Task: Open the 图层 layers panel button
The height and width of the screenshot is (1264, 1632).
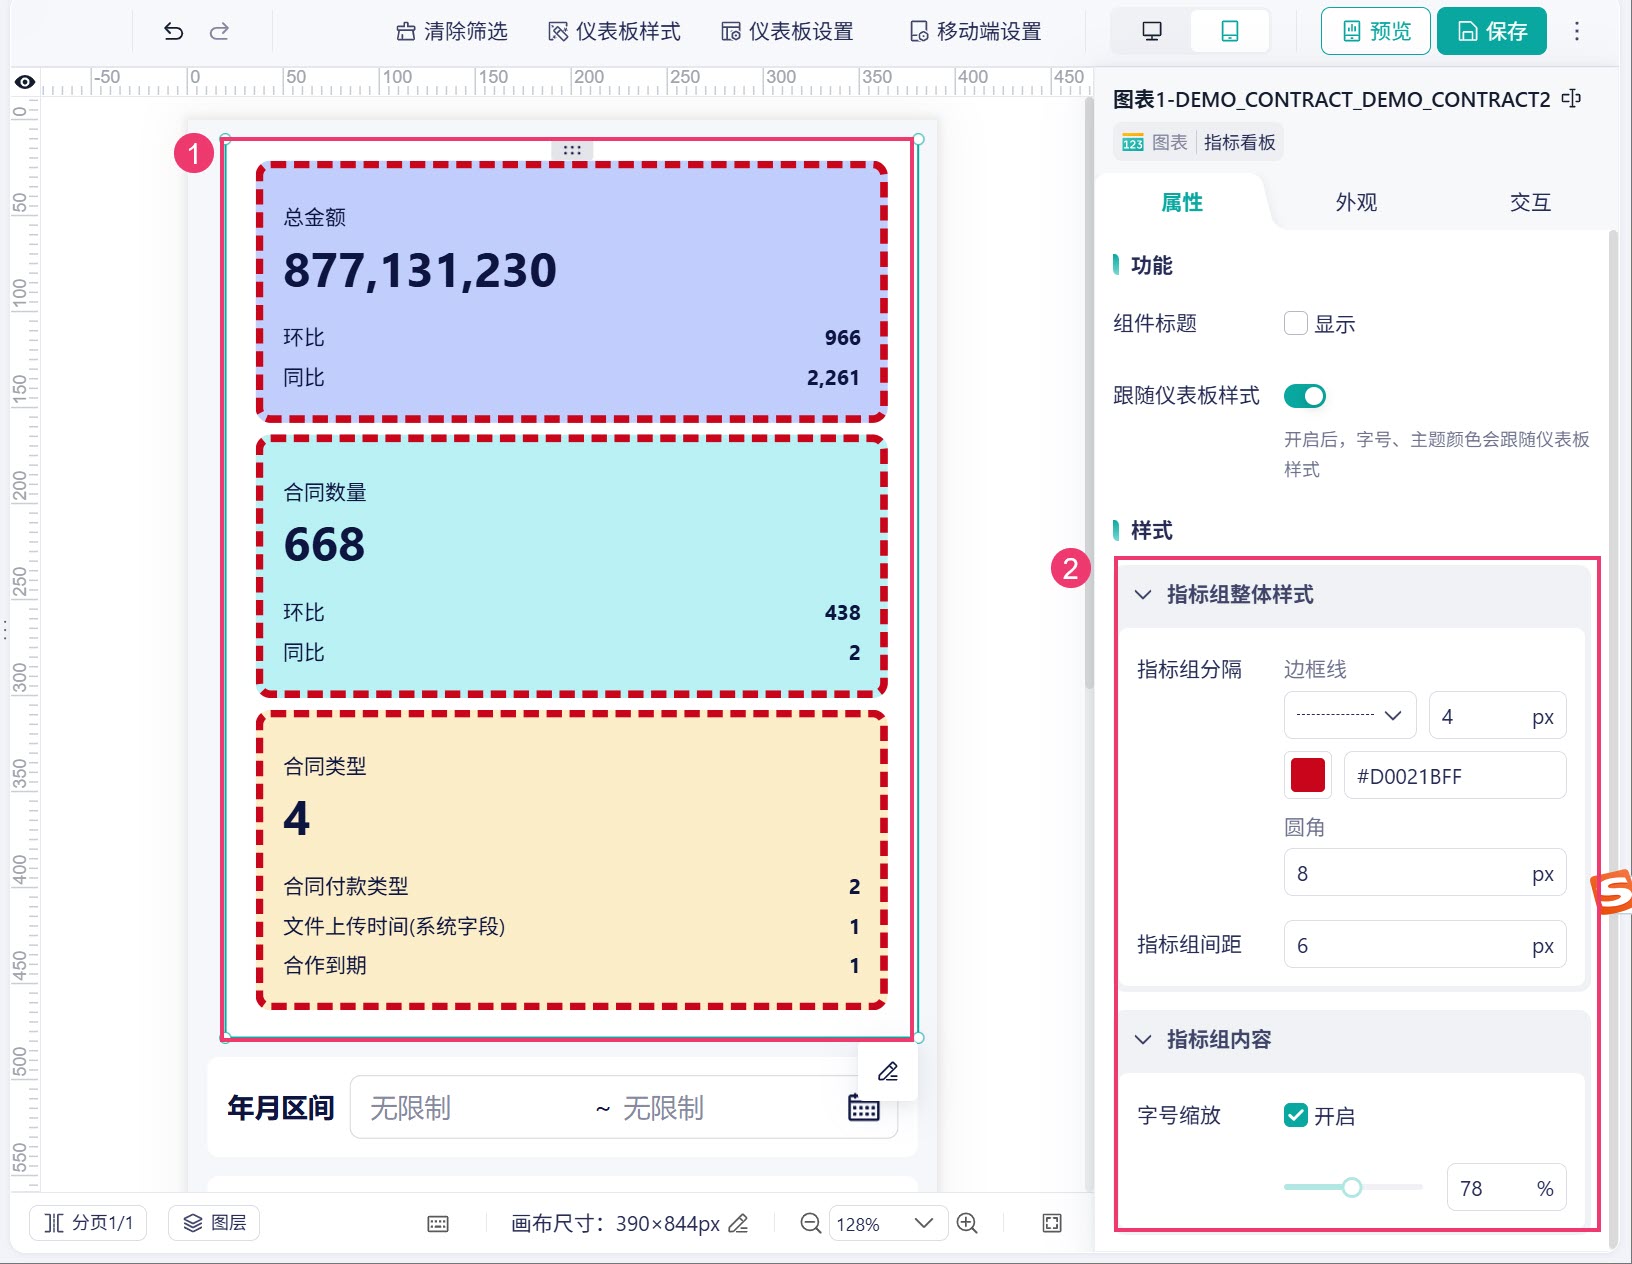Action: point(214,1223)
